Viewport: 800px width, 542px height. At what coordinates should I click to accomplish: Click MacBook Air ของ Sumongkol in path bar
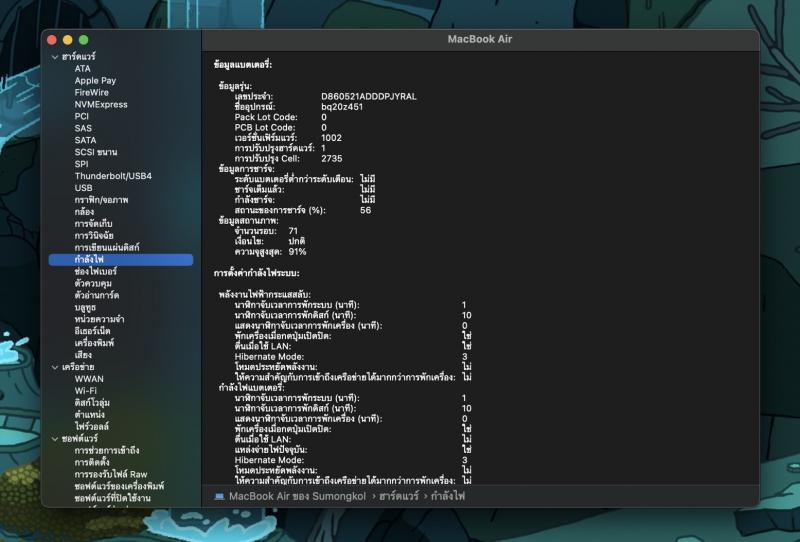296,495
